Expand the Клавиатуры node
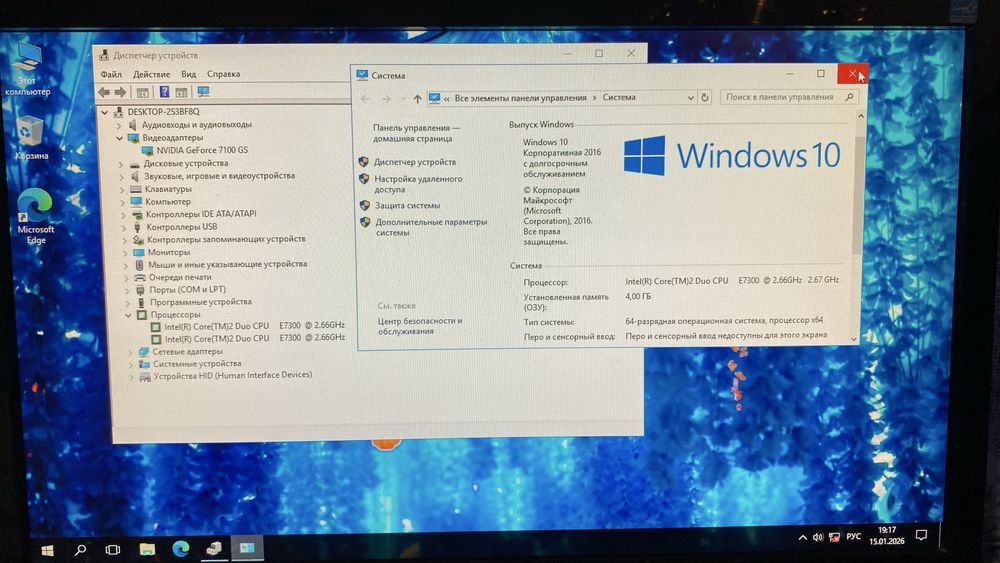 click(122, 190)
